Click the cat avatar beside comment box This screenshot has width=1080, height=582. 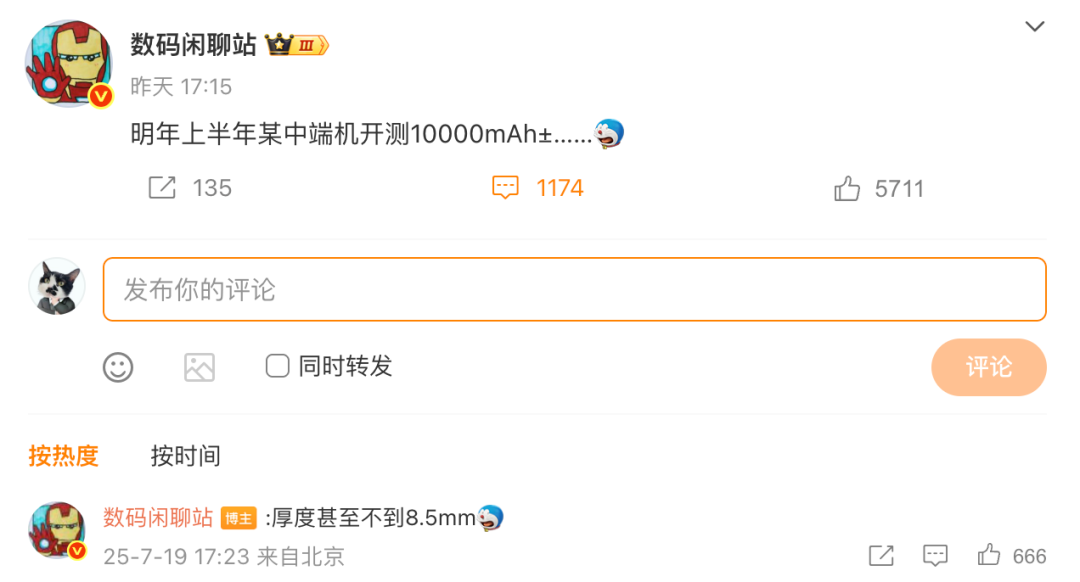[56, 287]
